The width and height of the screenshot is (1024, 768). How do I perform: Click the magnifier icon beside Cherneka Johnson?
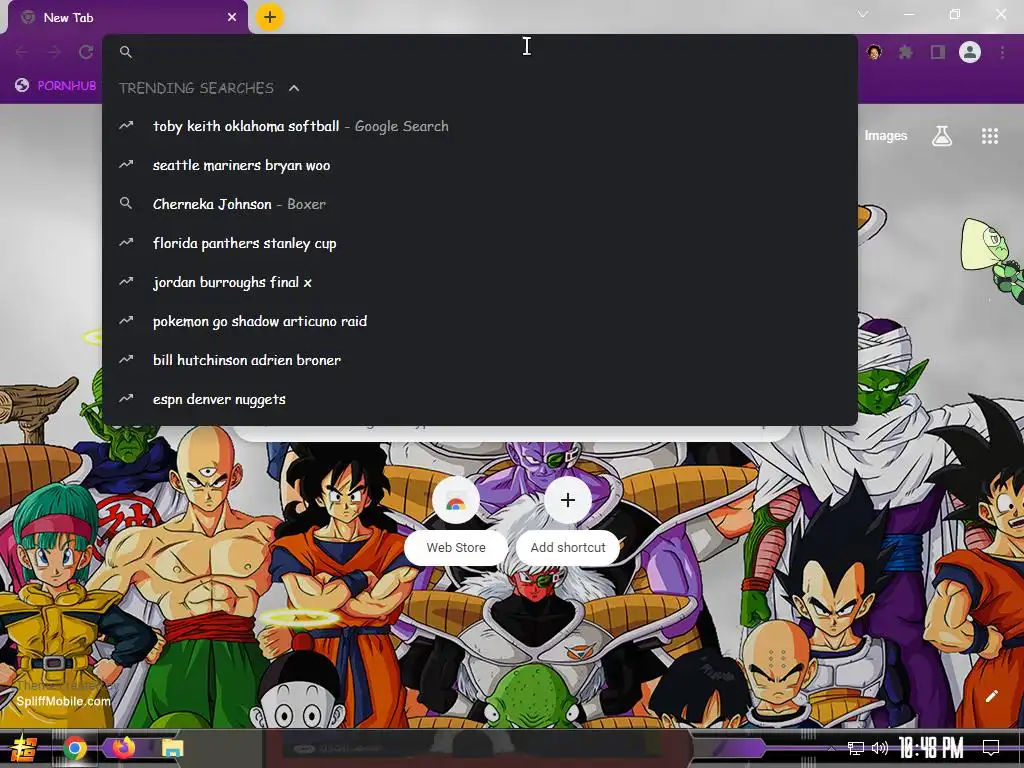126,203
